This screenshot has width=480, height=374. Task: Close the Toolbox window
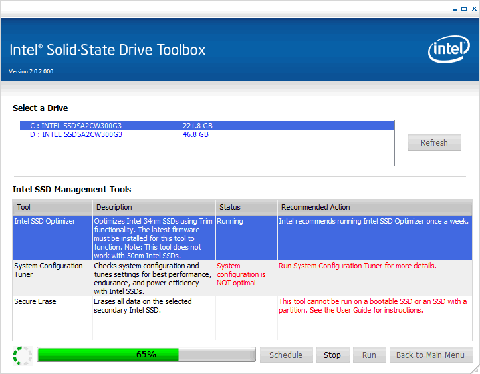point(474,9)
